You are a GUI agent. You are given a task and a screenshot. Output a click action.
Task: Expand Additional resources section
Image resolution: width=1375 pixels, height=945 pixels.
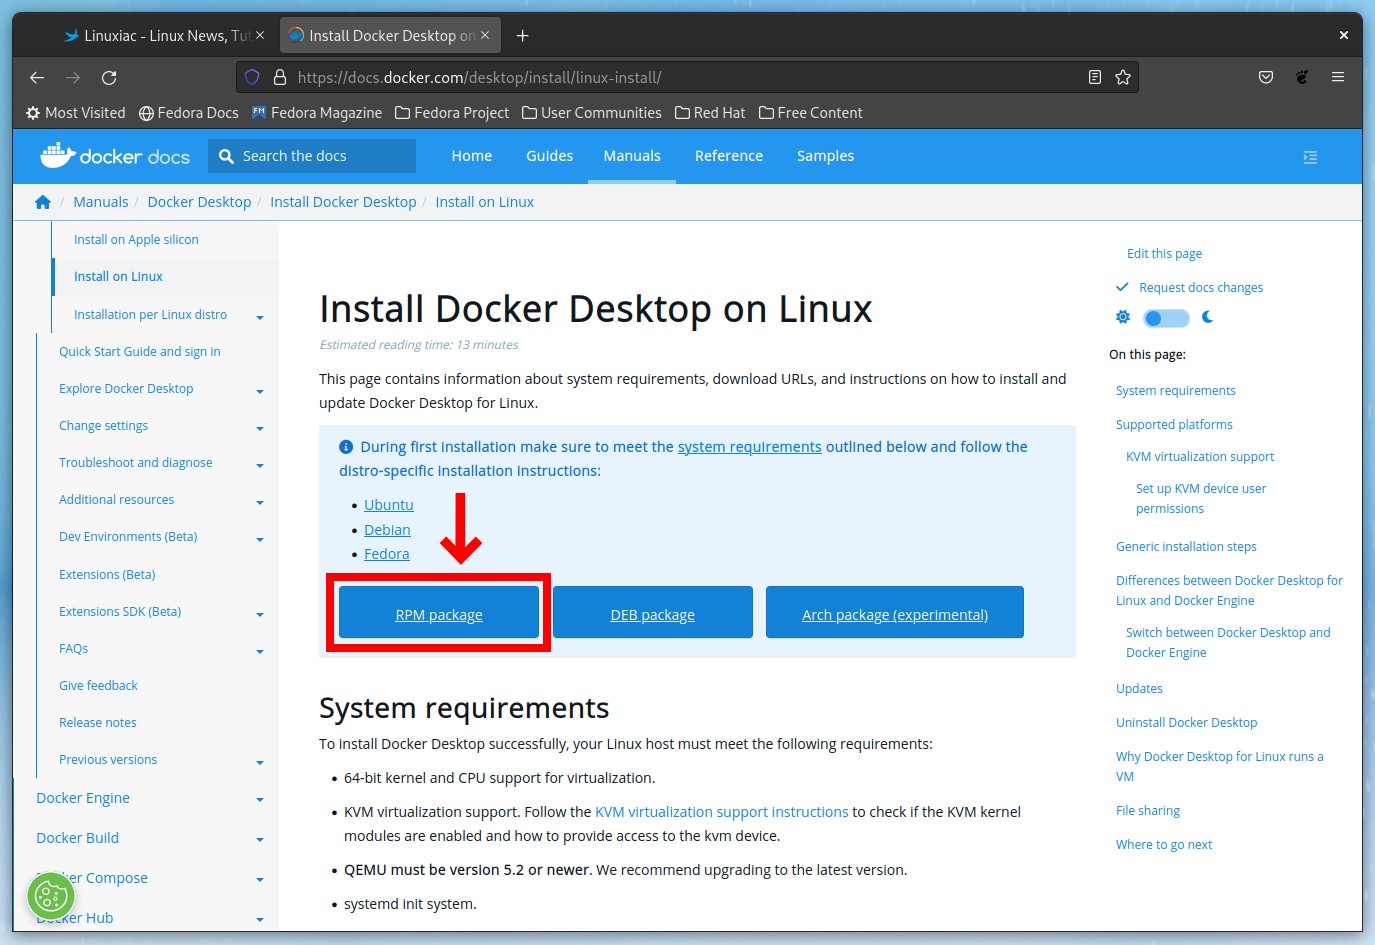(260, 502)
